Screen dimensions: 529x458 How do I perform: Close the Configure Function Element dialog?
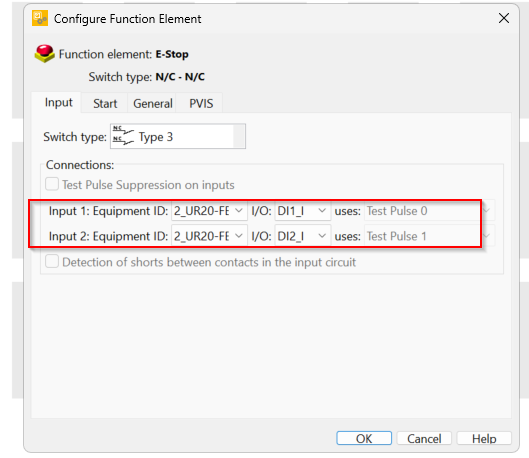click(x=504, y=18)
